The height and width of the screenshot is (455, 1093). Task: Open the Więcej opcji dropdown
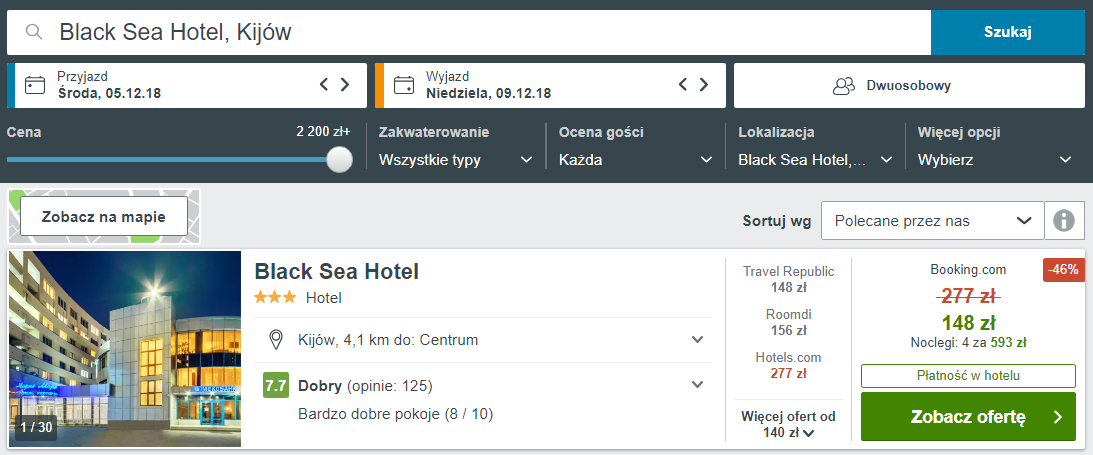coord(995,160)
